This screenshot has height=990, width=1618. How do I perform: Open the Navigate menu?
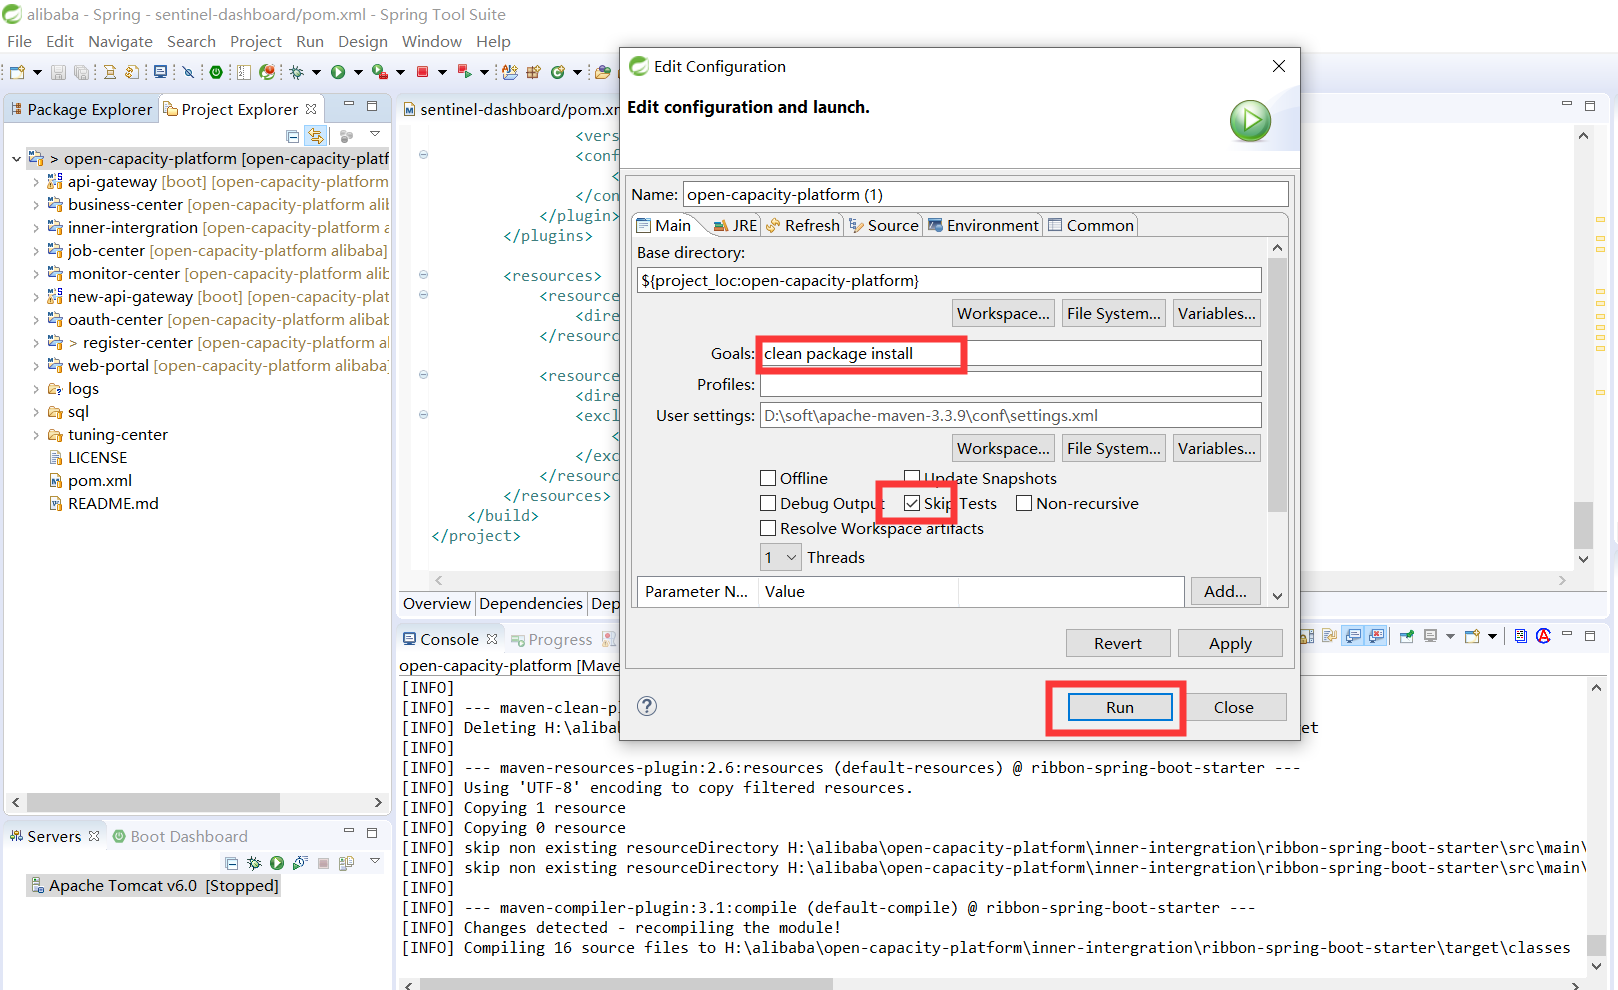click(120, 41)
